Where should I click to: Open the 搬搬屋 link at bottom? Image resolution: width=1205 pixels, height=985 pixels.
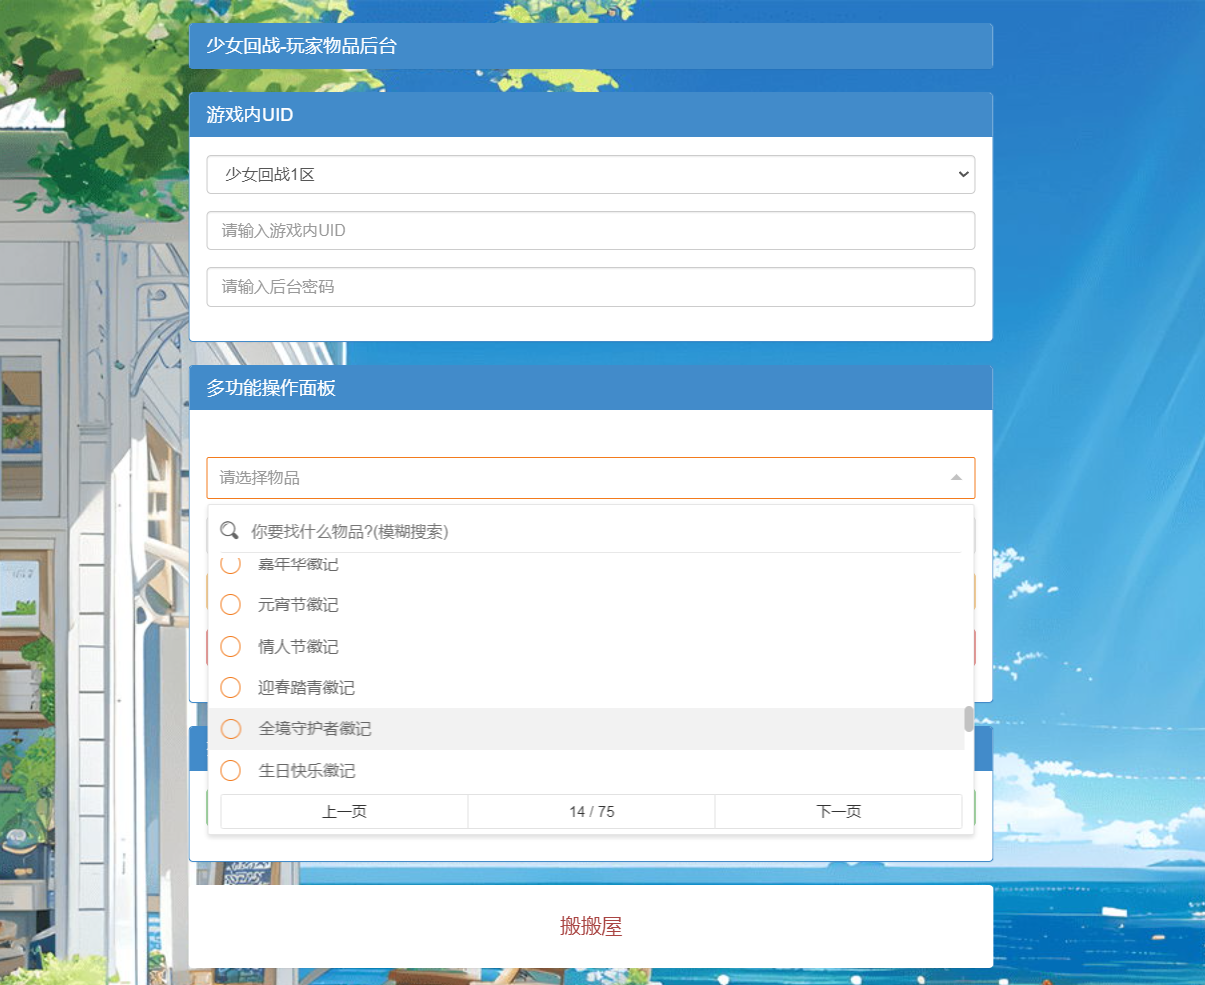(590, 926)
